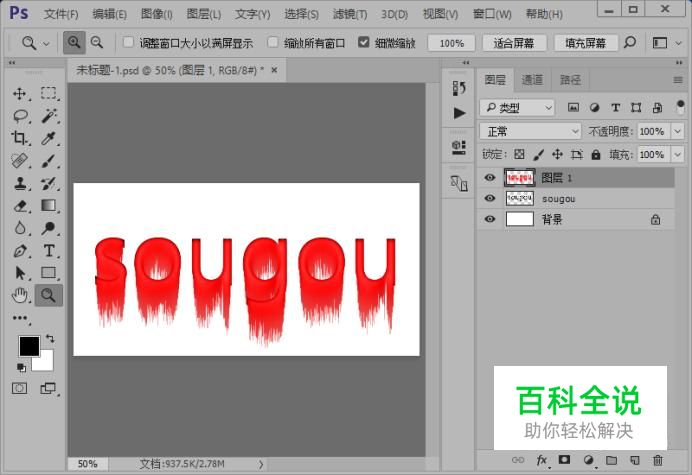
Task: Open the blend mode dropdown
Action: point(530,131)
